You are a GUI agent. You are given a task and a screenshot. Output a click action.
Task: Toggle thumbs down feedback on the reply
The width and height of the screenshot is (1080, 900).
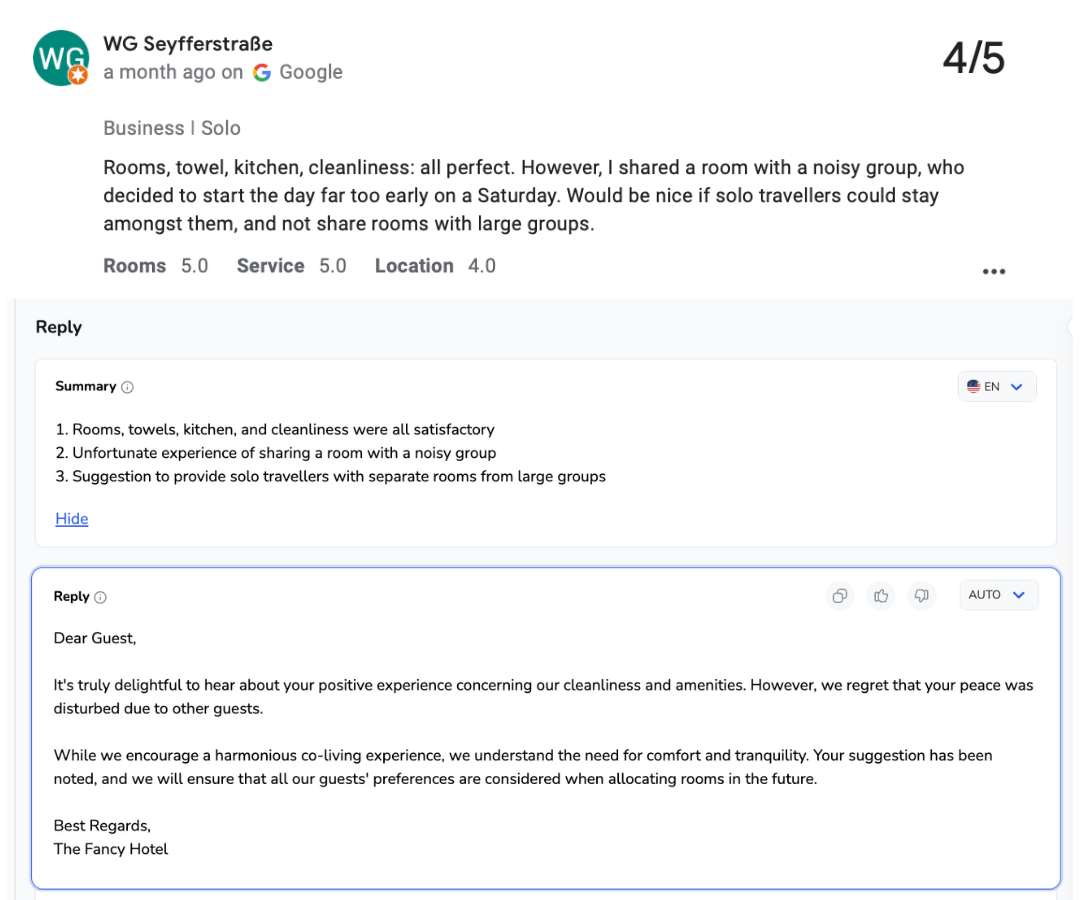(x=922, y=595)
